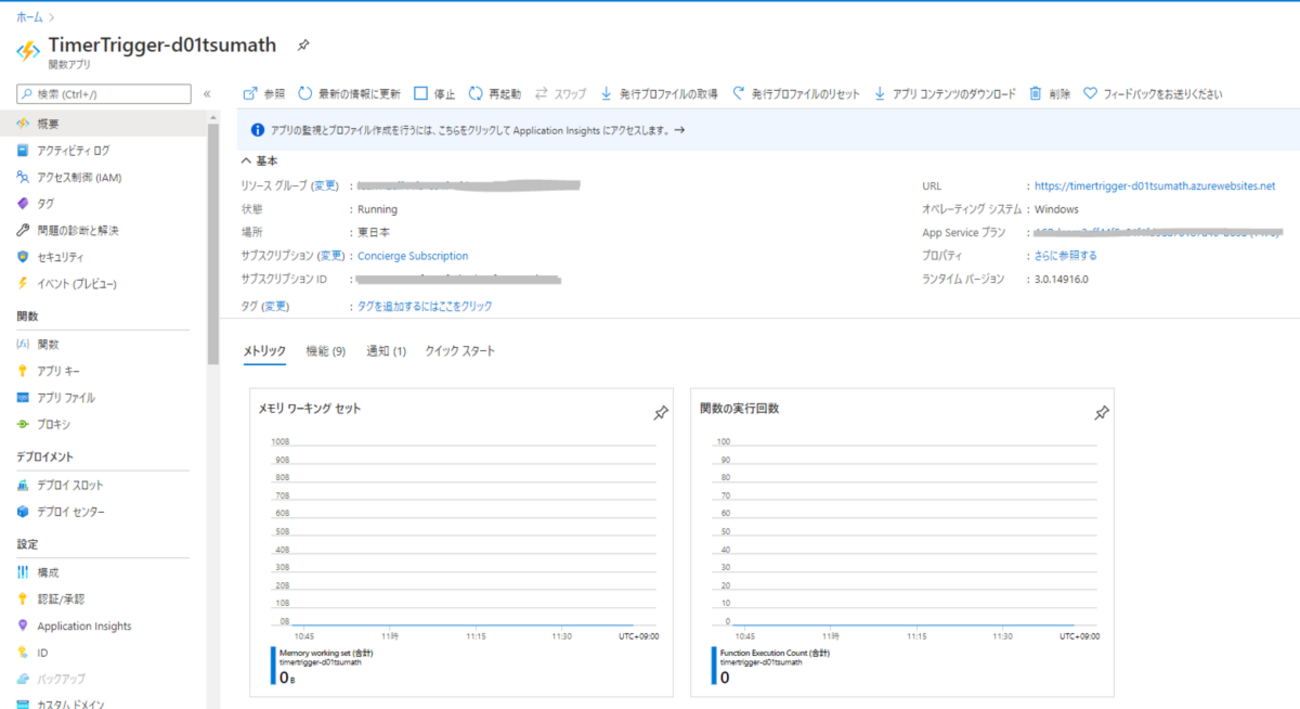Open the 通知 (1) tab
Viewport: 1300px width, 709px height.
[x=386, y=351]
